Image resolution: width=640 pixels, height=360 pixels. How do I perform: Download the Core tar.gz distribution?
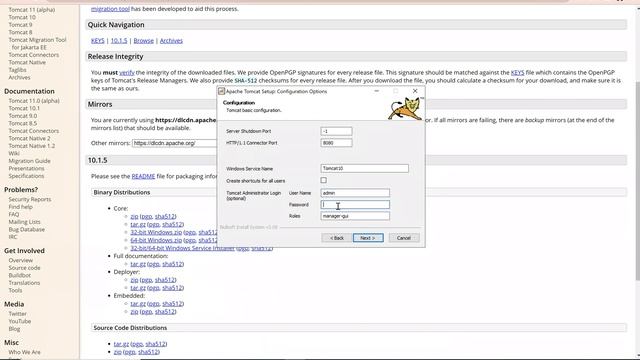pyautogui.click(x=138, y=224)
